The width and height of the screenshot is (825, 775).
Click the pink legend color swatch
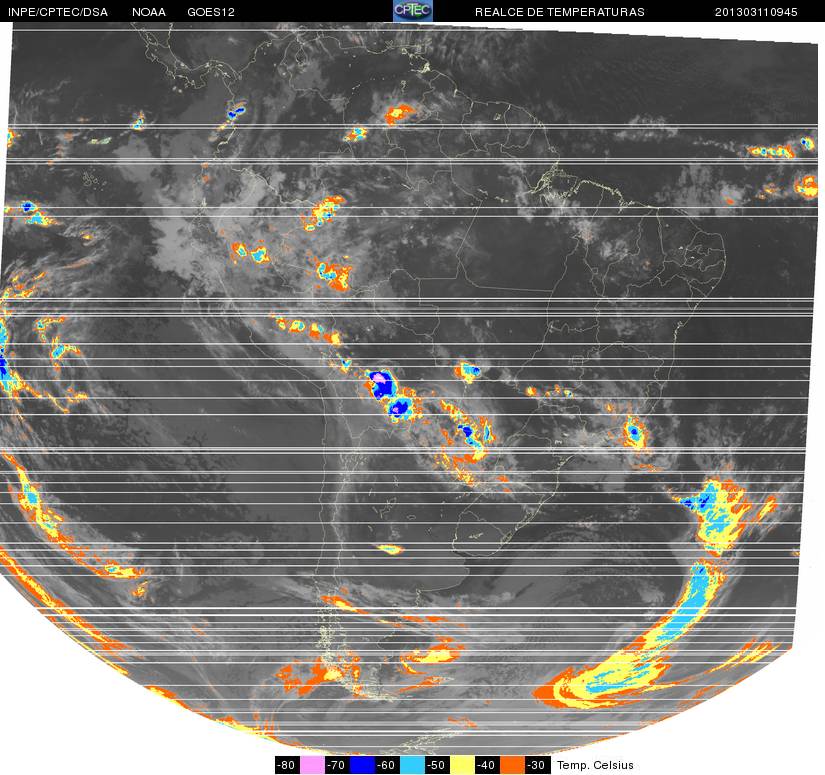pyautogui.click(x=312, y=765)
